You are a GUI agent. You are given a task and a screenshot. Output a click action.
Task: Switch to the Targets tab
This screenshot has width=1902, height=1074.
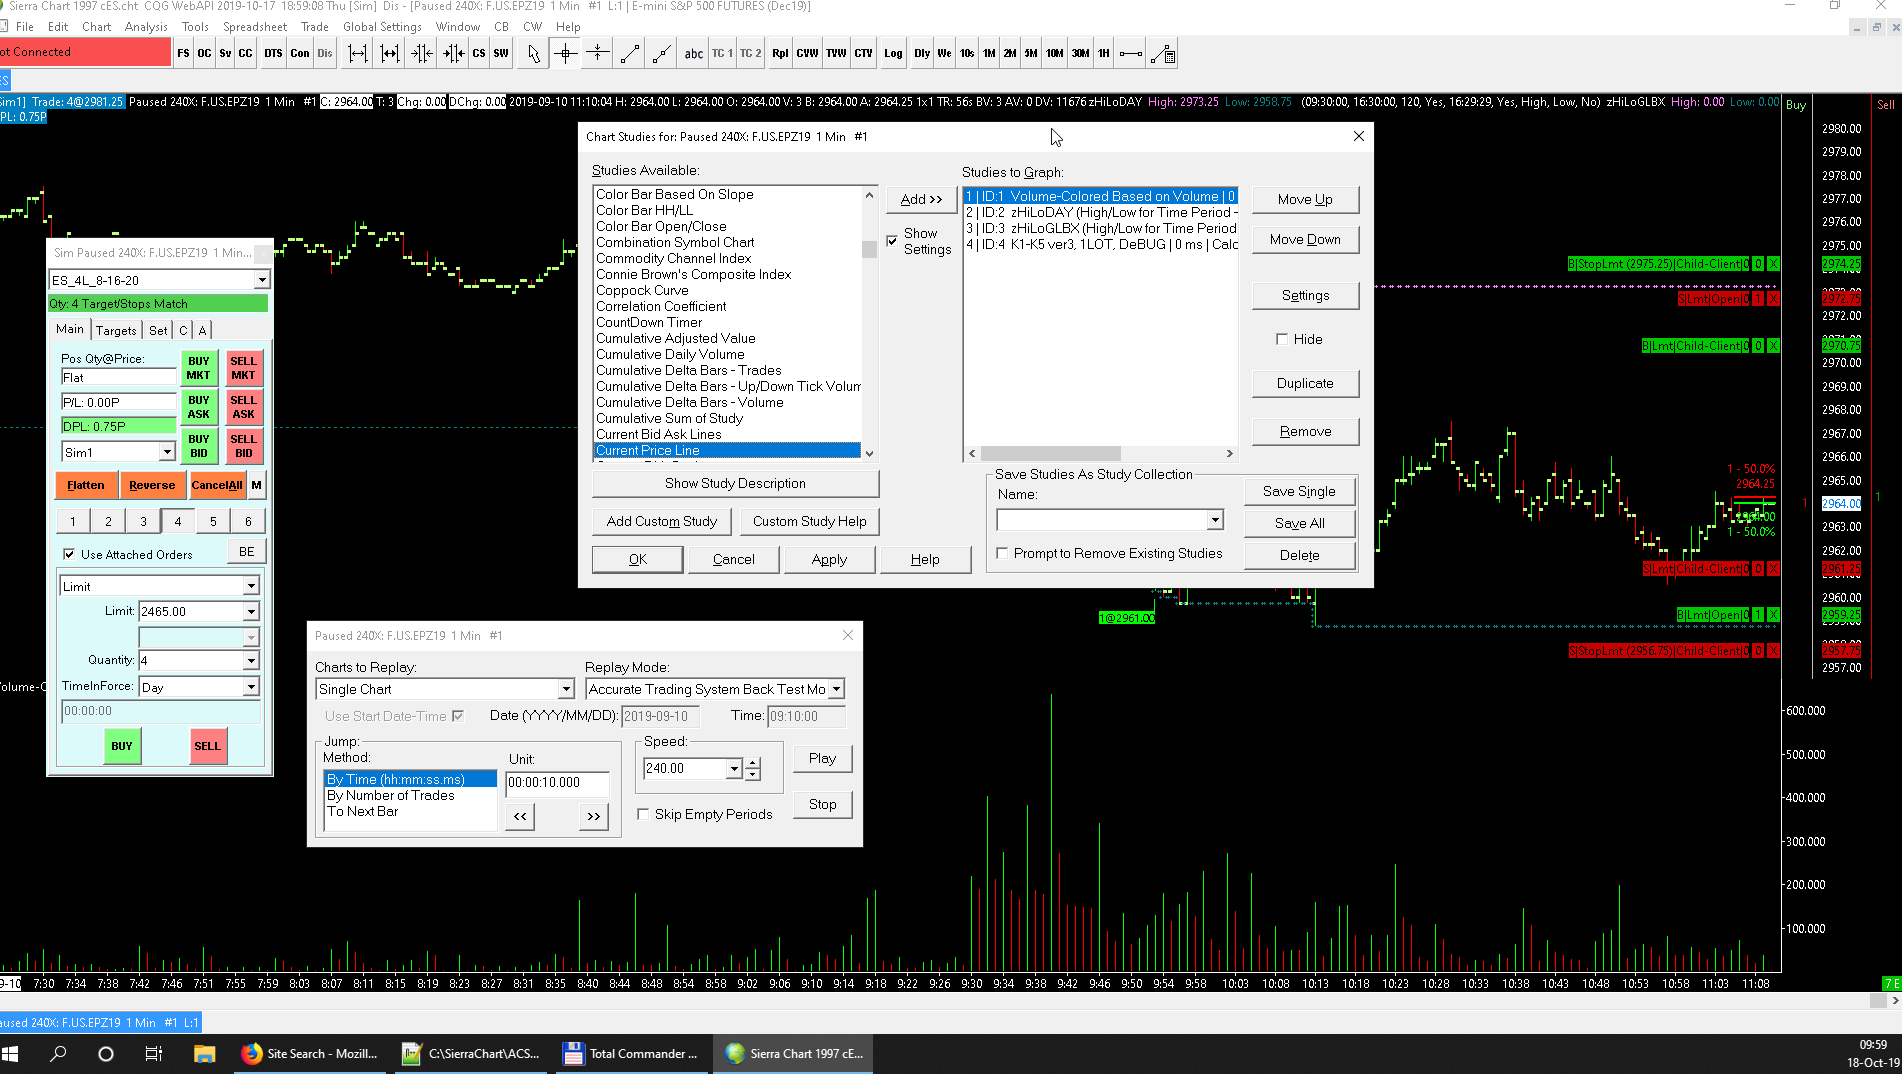pos(116,330)
